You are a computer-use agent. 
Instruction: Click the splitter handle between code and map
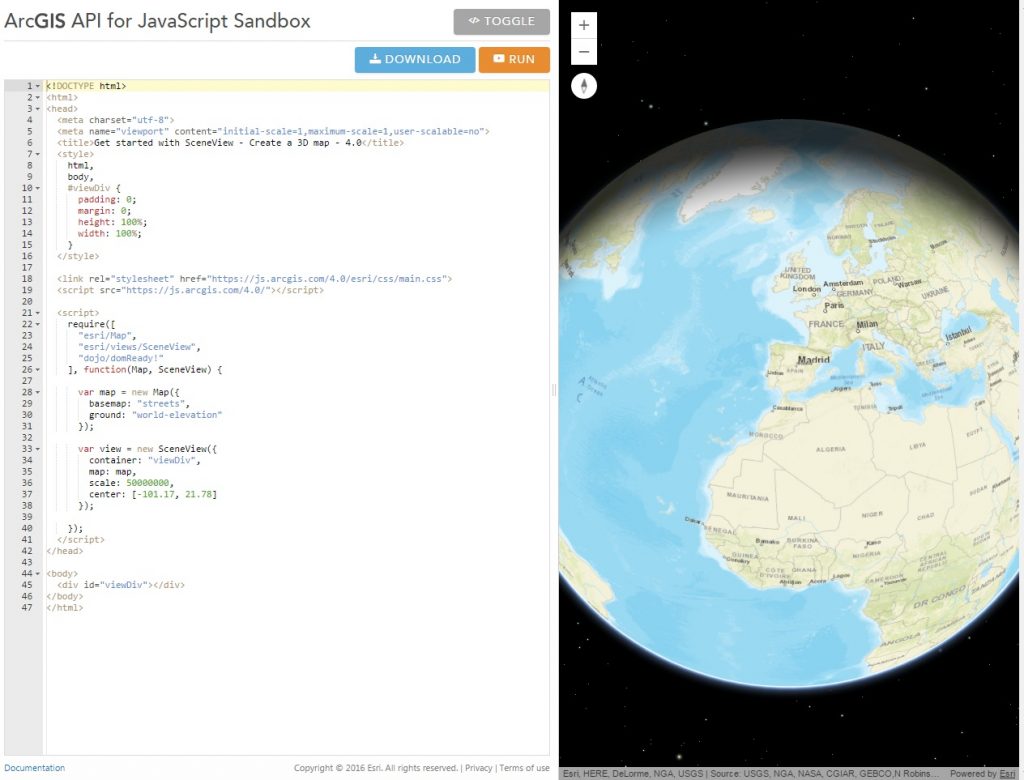pyautogui.click(x=554, y=390)
